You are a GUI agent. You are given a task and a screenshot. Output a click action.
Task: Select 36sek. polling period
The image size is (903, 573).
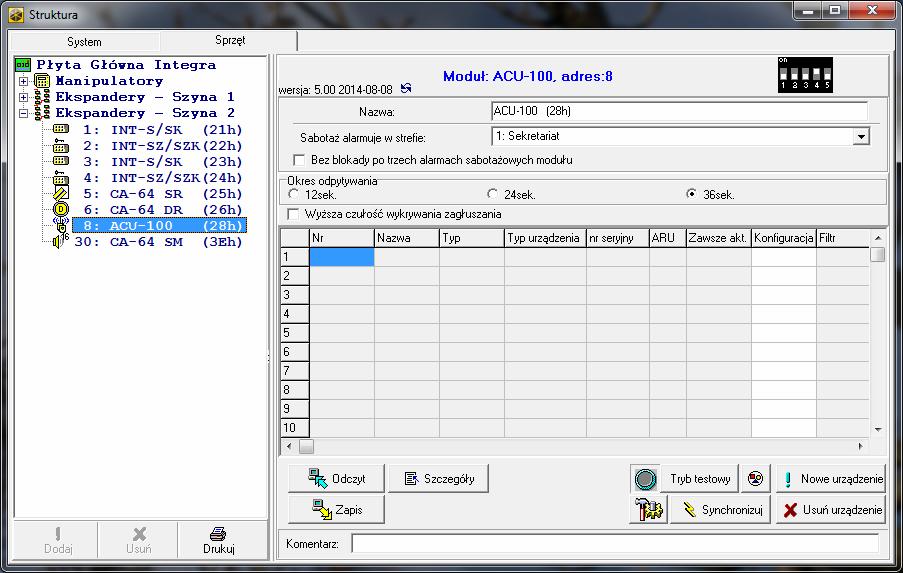692,194
